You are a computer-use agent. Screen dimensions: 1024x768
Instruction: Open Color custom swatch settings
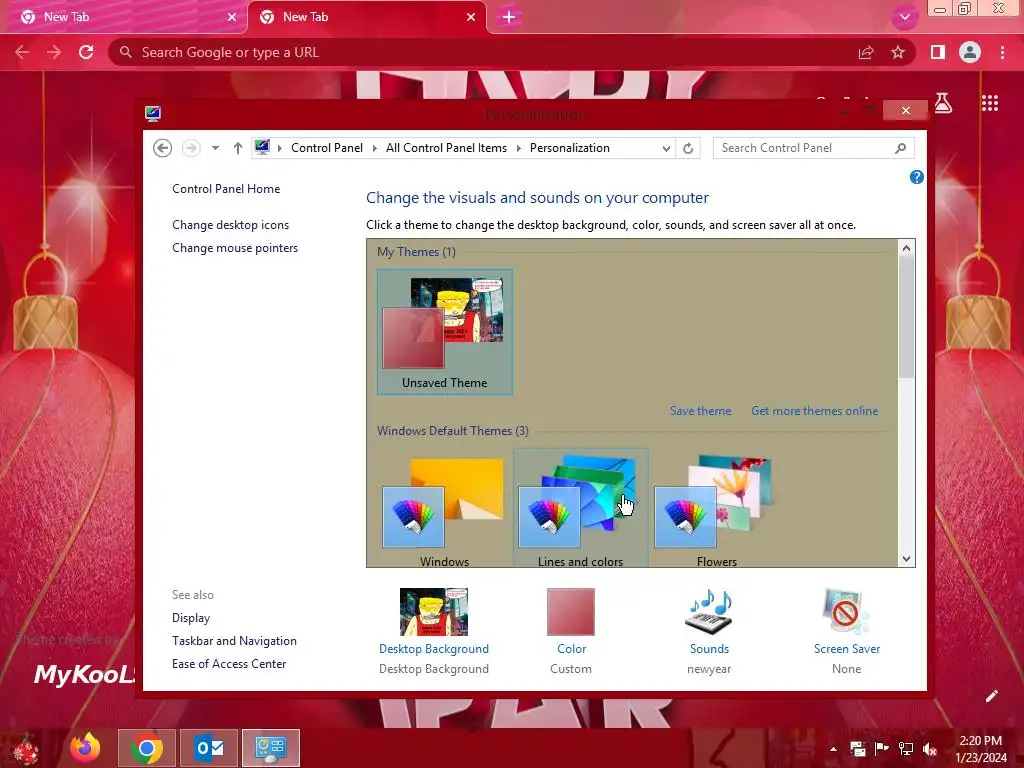[571, 631]
